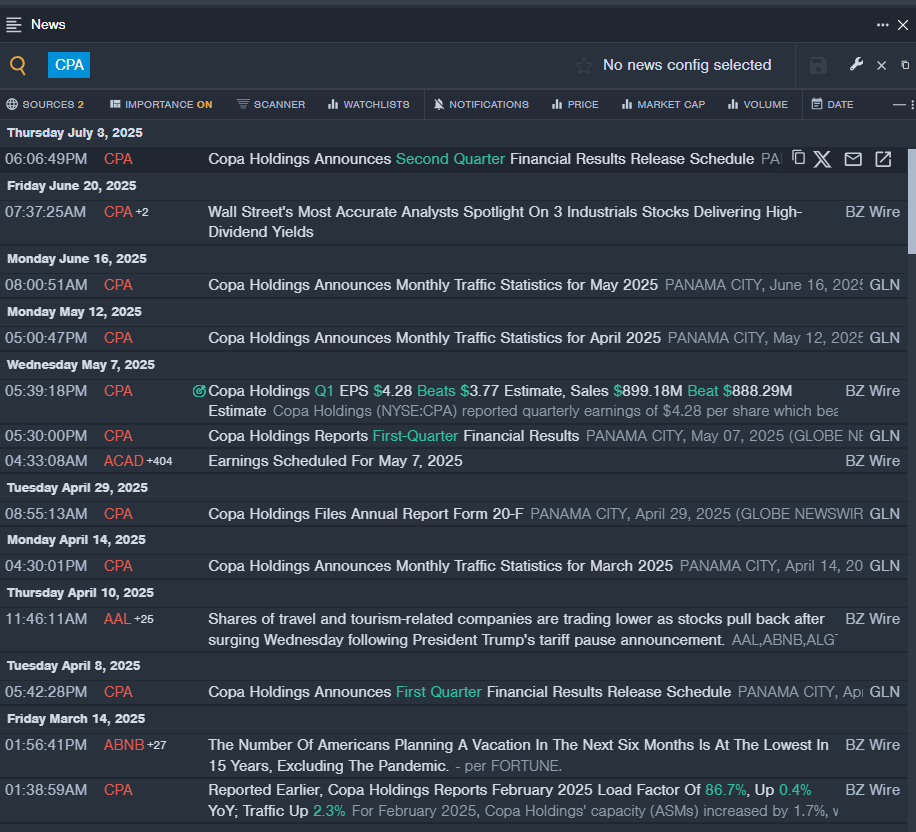Image resolution: width=916 pixels, height=832 pixels.
Task: Open the Date filter
Action: click(832, 105)
